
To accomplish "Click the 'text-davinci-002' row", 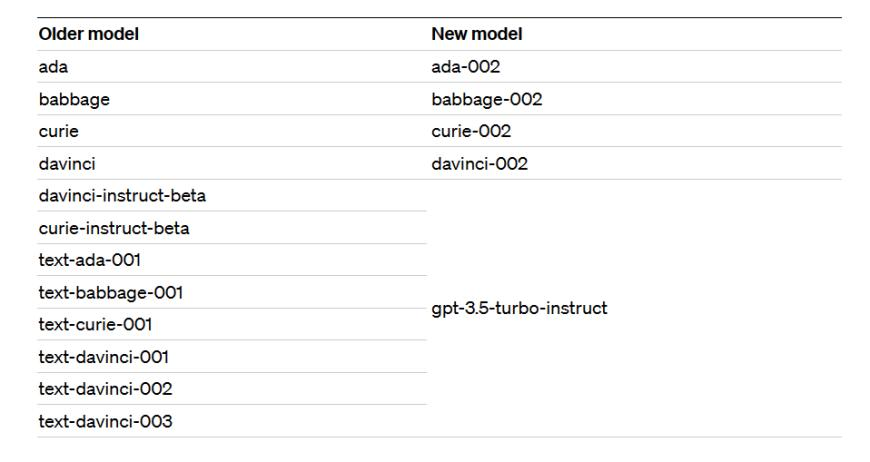I will click(x=105, y=389).
